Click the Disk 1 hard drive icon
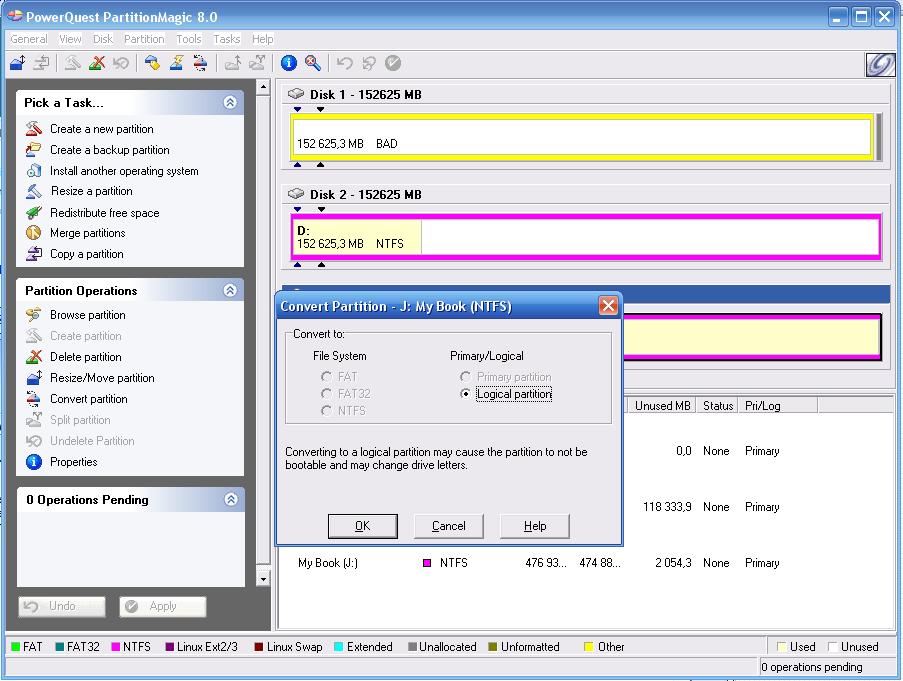Screen dimensions: 903x681 [296, 93]
